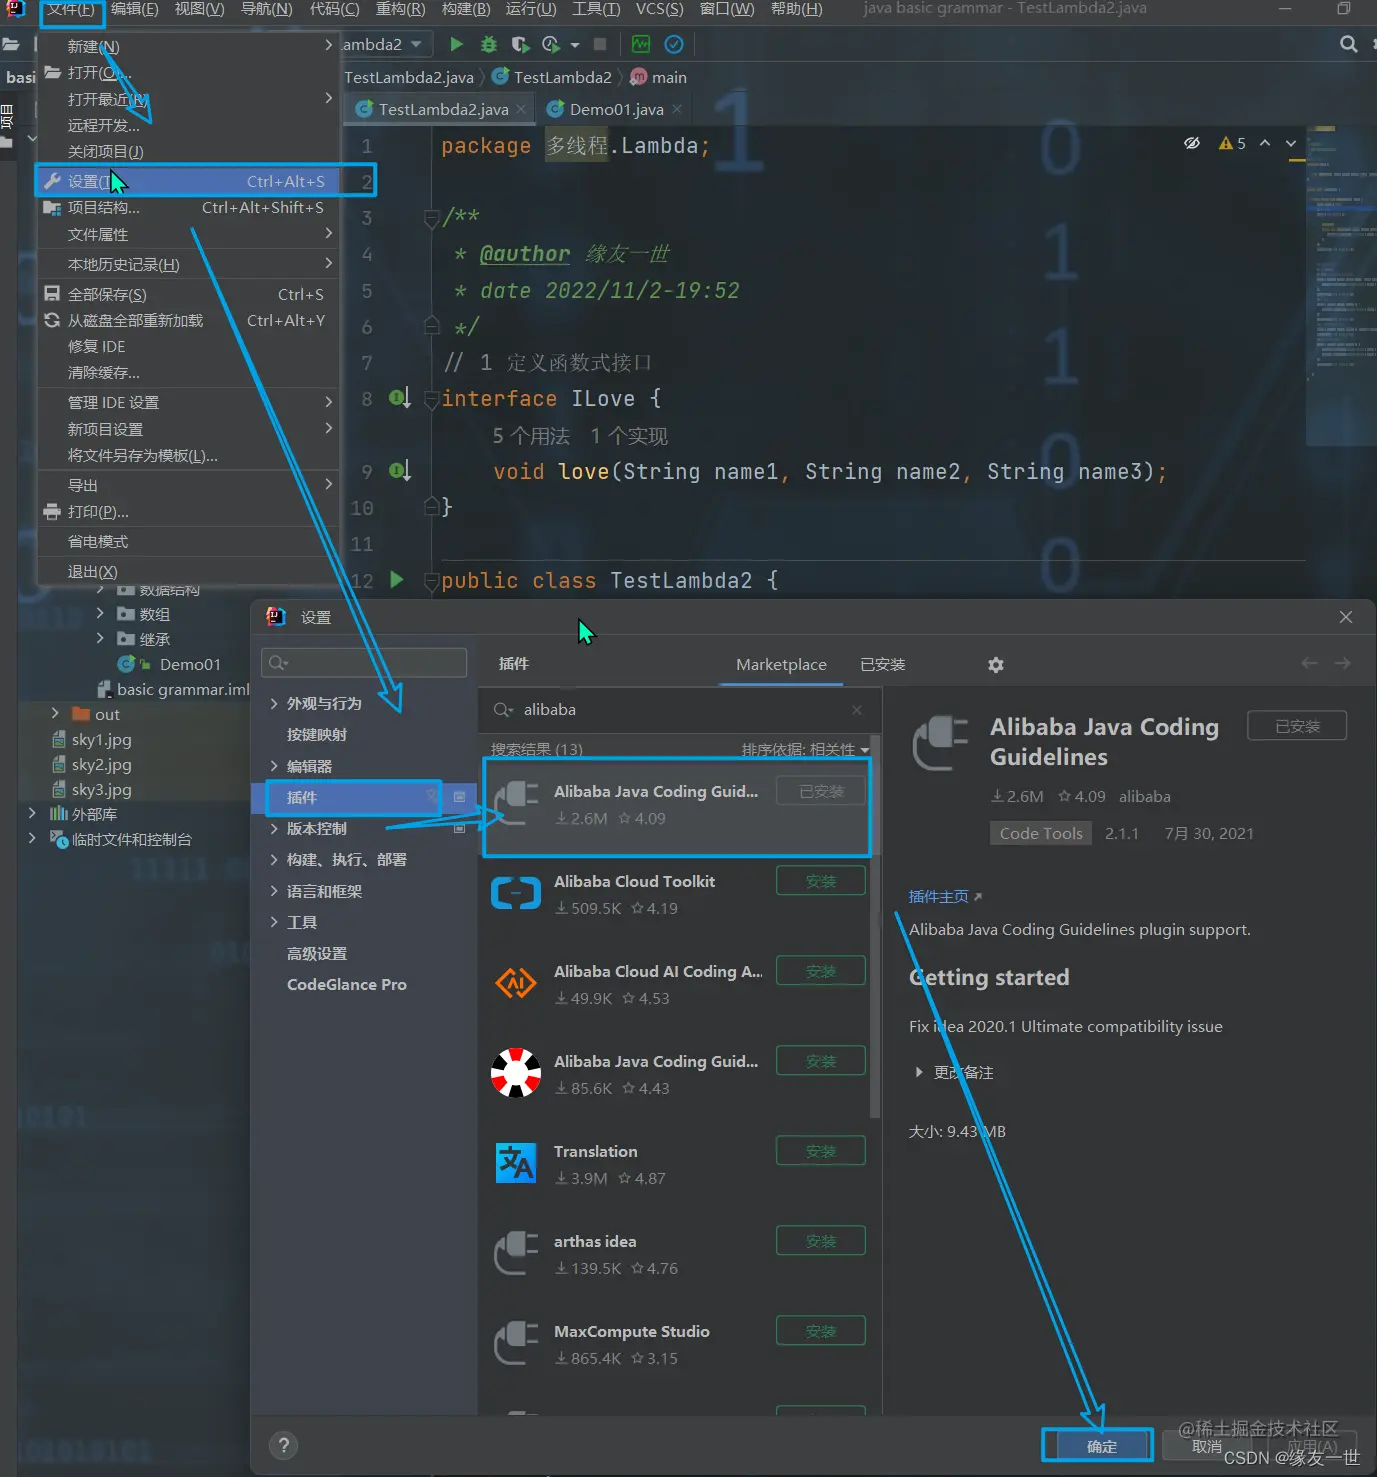The image size is (1377, 1477).
Task: Open the 编辑(E) menu
Action: [134, 9]
